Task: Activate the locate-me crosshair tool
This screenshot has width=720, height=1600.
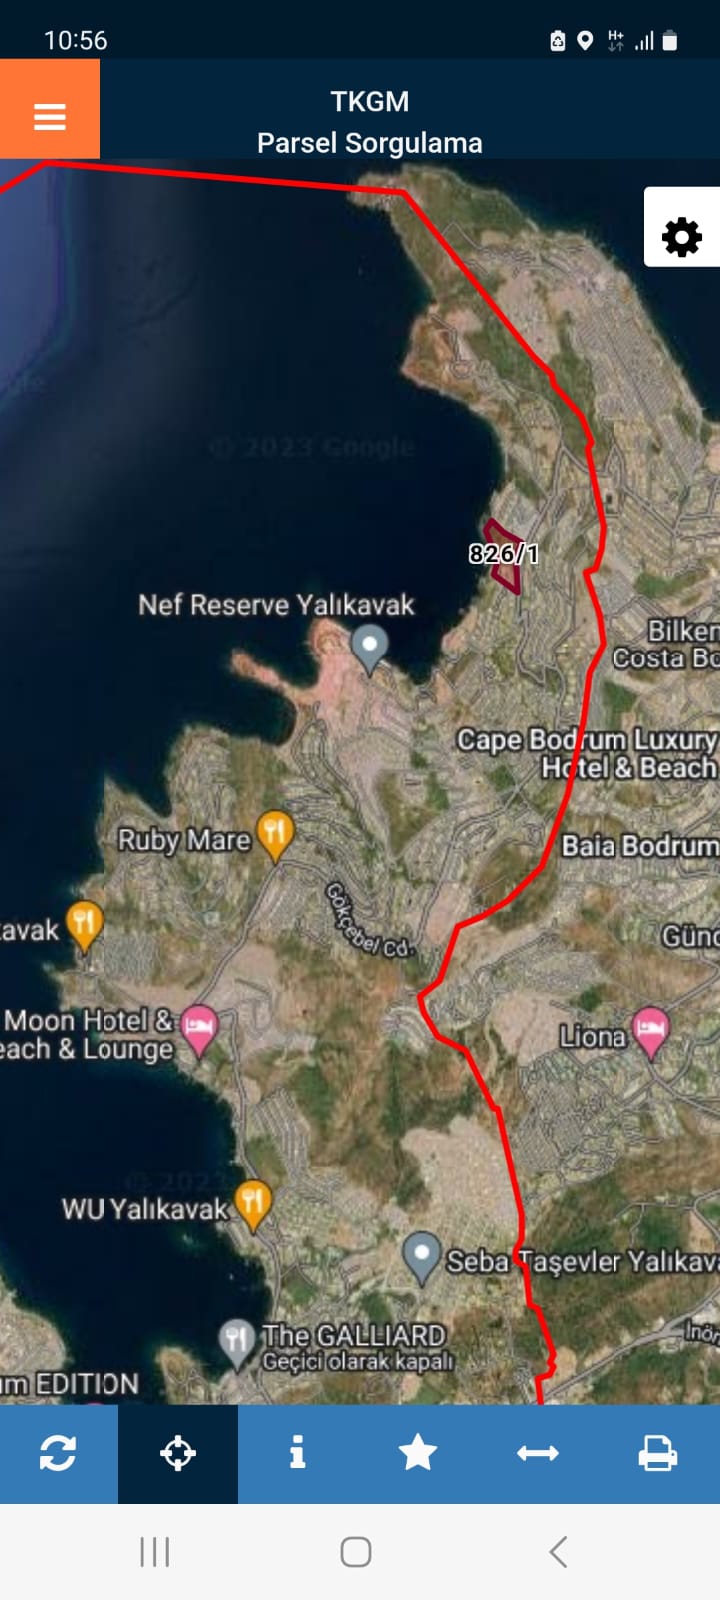Action: tap(178, 1453)
